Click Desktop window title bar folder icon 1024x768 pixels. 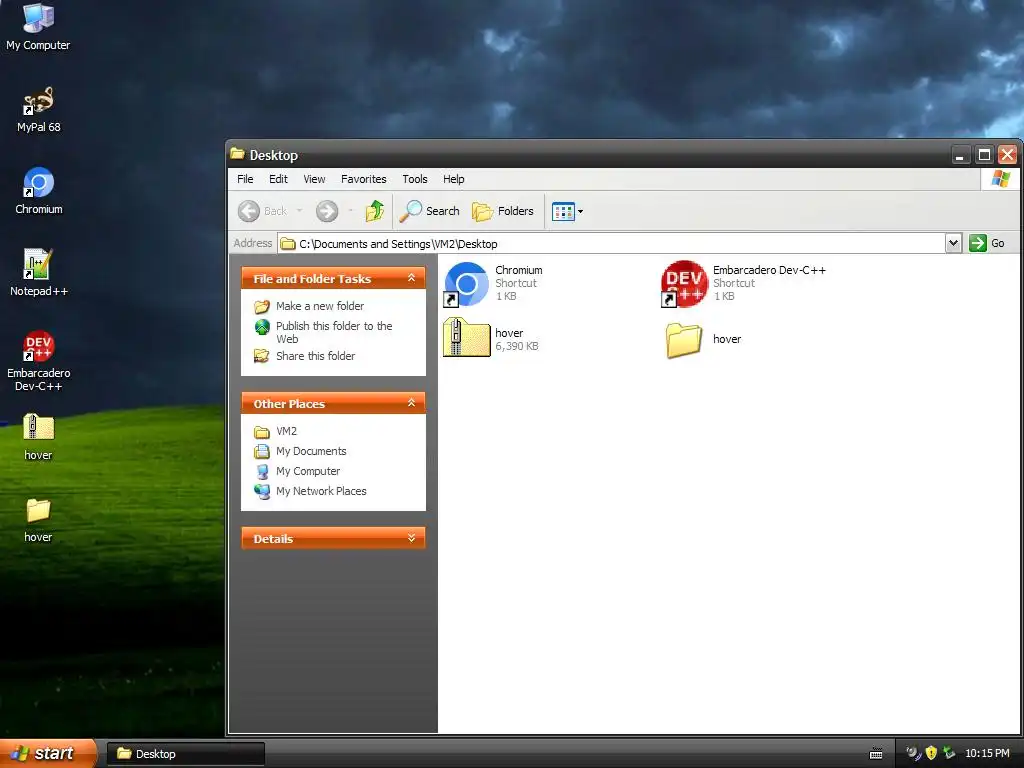pos(237,153)
